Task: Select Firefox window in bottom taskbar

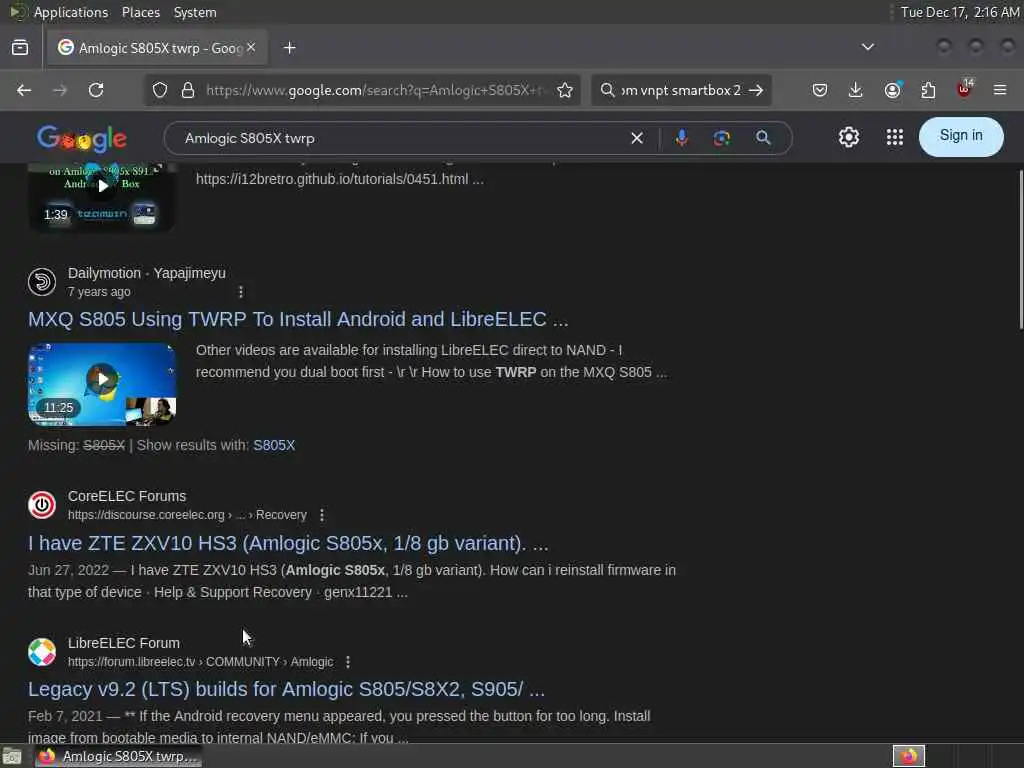Action: 118,756
